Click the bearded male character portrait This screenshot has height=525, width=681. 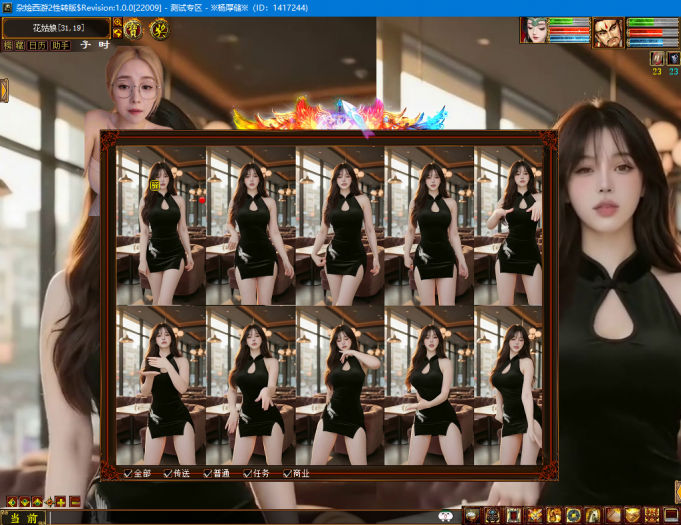coord(609,32)
